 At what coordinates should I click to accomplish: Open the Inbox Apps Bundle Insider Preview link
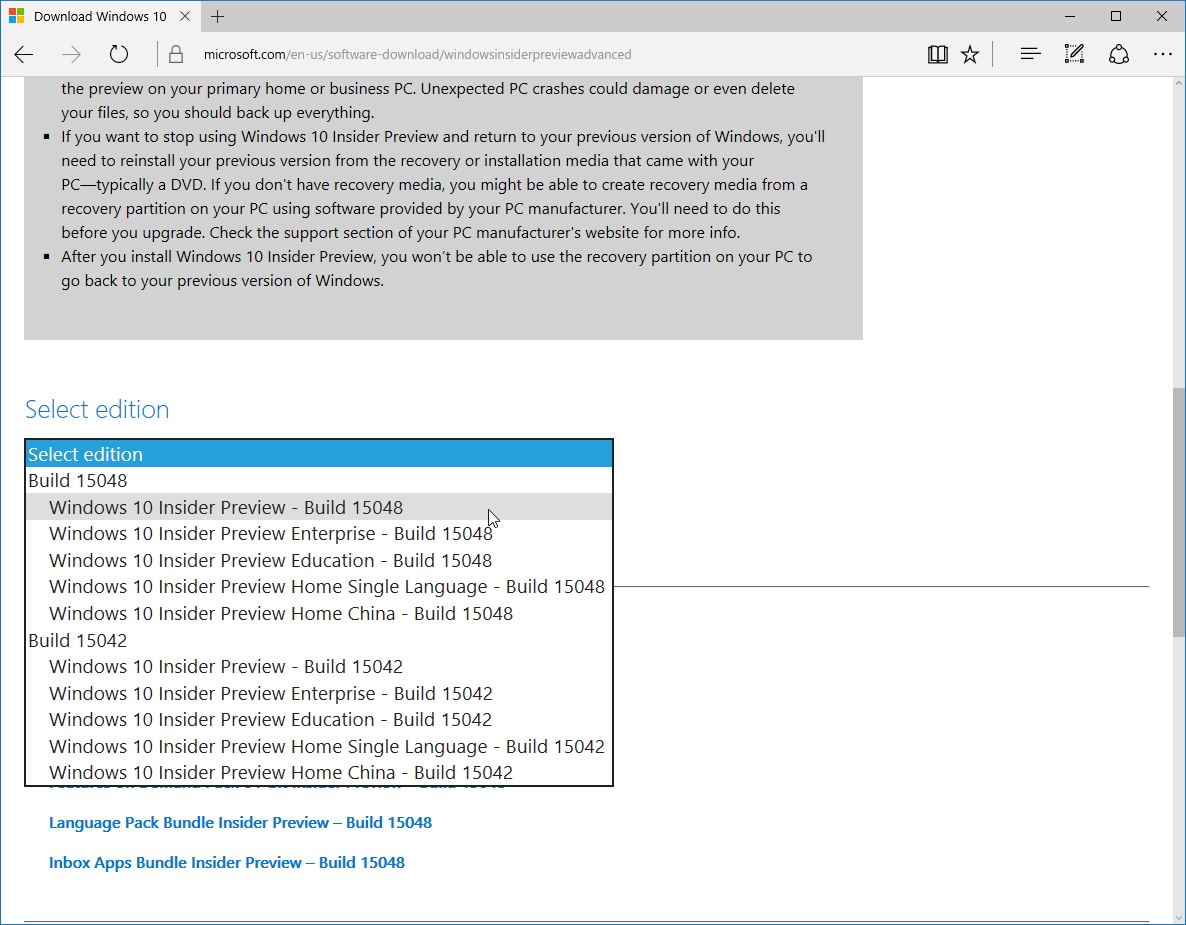coord(227,862)
